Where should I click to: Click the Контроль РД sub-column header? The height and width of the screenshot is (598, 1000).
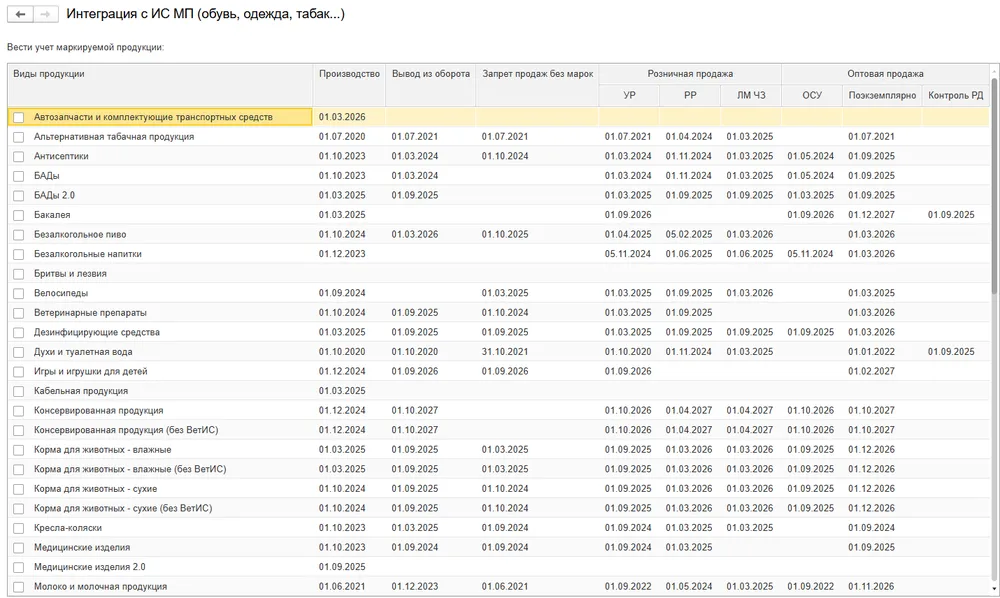[x=955, y=95]
